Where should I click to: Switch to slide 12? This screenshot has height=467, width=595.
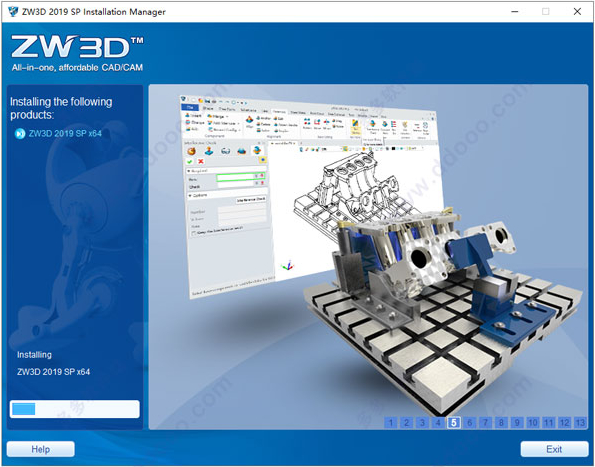(565, 423)
